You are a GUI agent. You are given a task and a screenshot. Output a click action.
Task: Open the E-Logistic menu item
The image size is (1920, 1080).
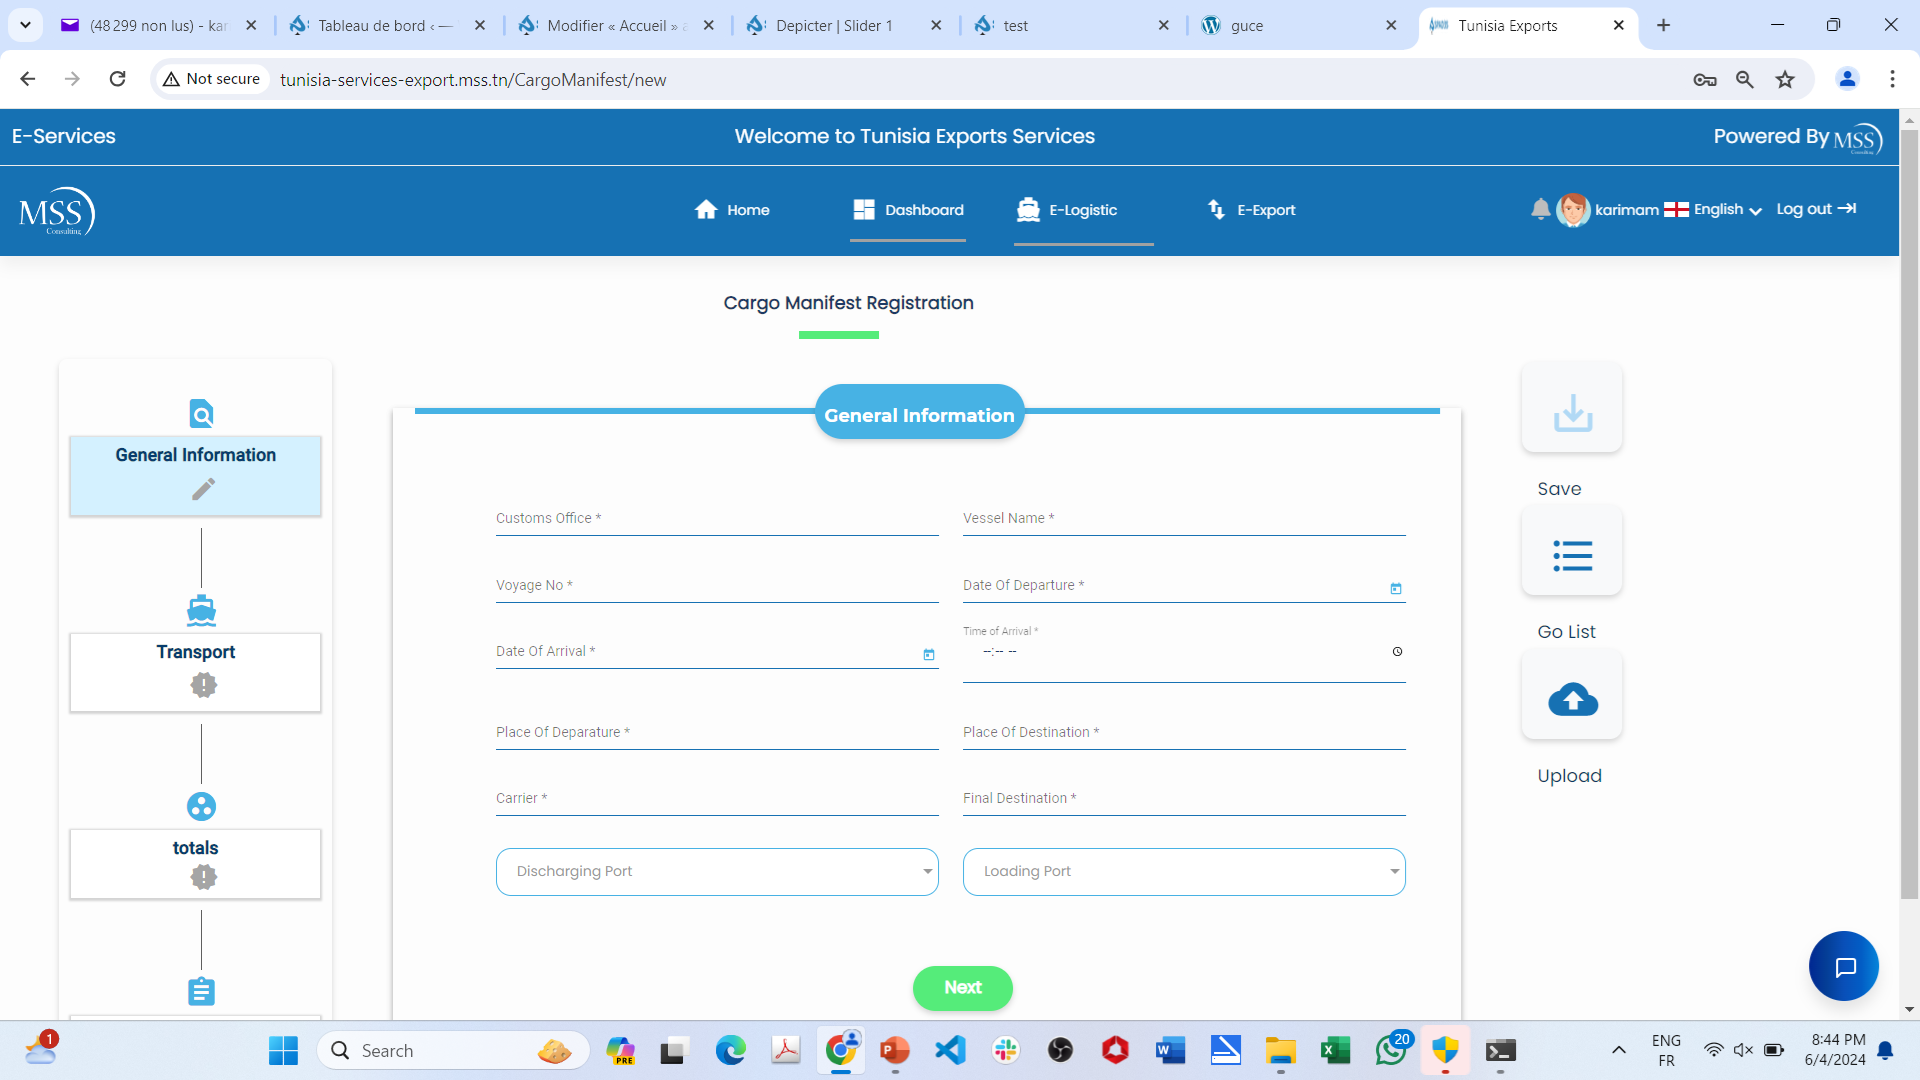(1068, 210)
